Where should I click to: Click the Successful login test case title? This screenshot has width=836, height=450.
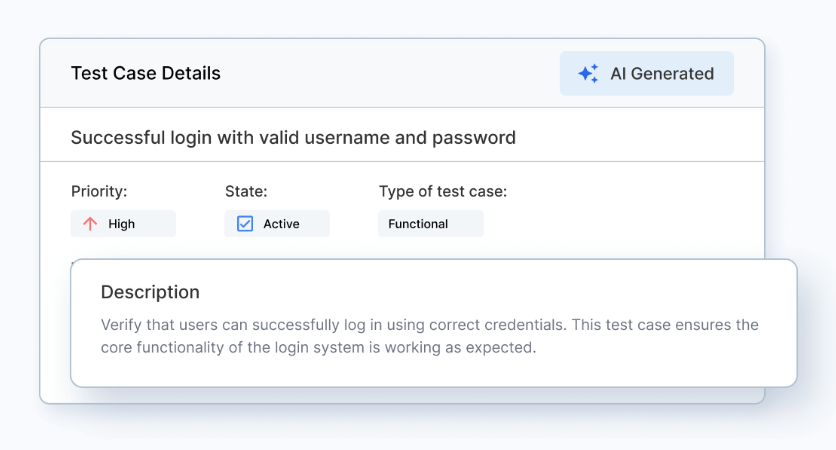pos(293,137)
